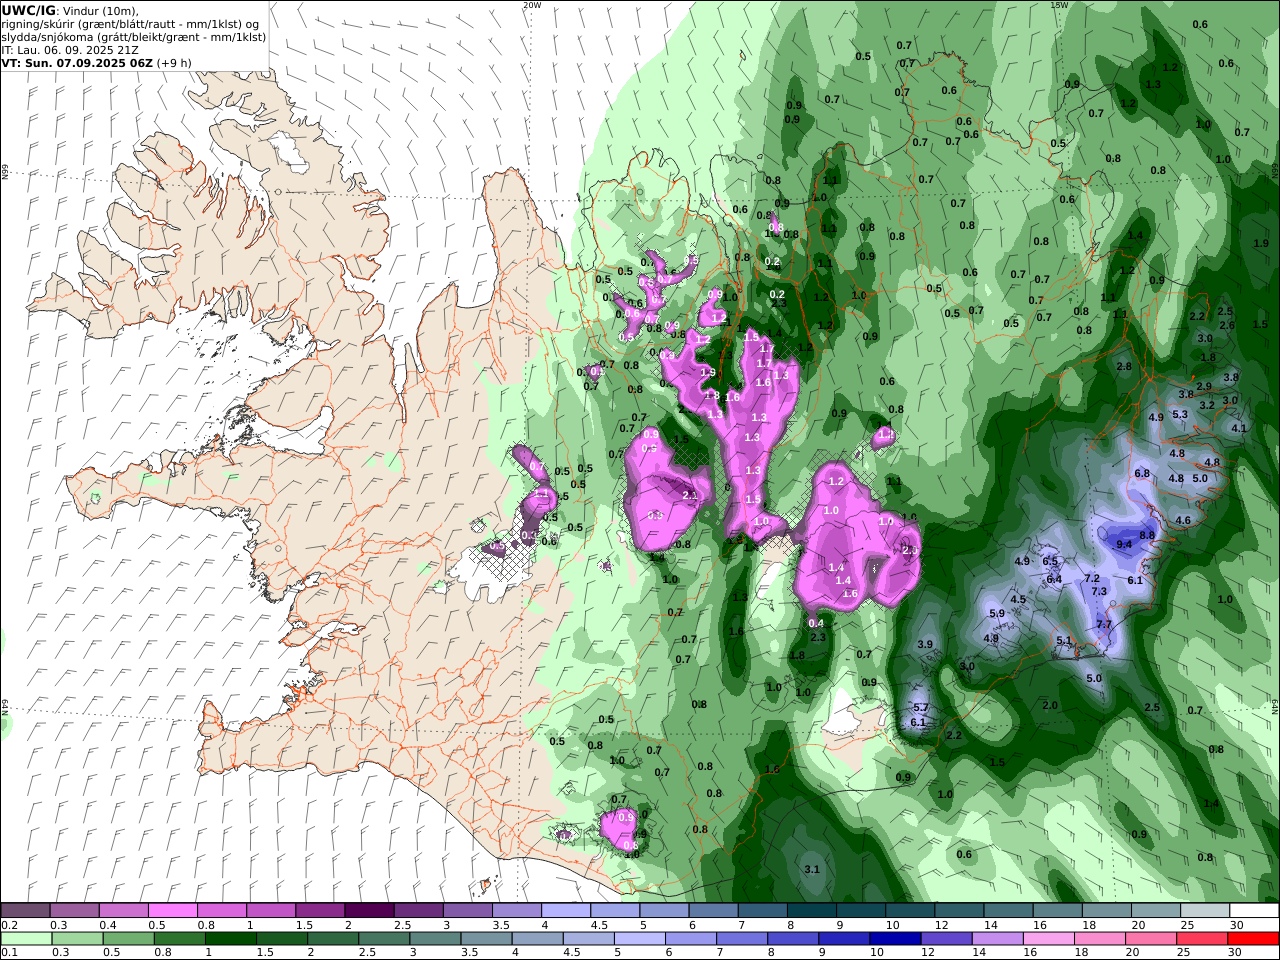Click the 3.9 precipitation value on the map

[925, 645]
